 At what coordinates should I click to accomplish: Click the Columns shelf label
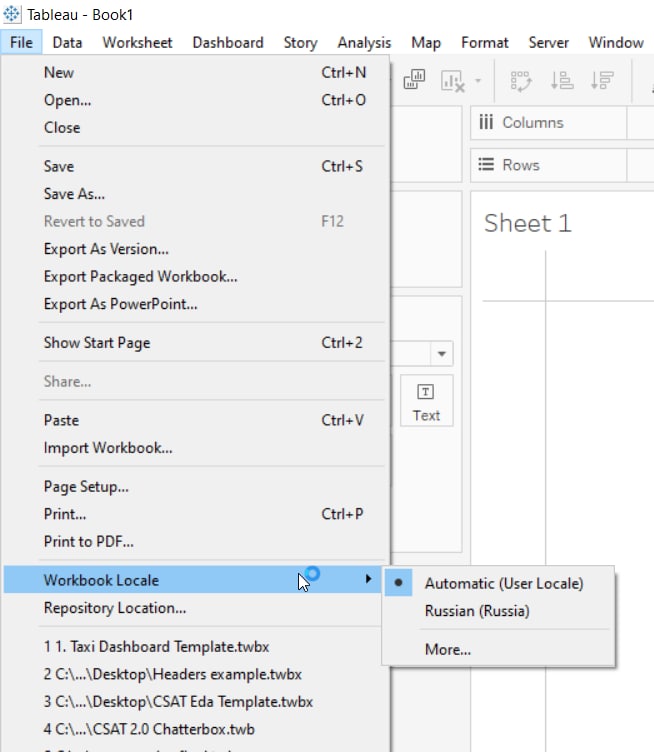click(x=533, y=123)
